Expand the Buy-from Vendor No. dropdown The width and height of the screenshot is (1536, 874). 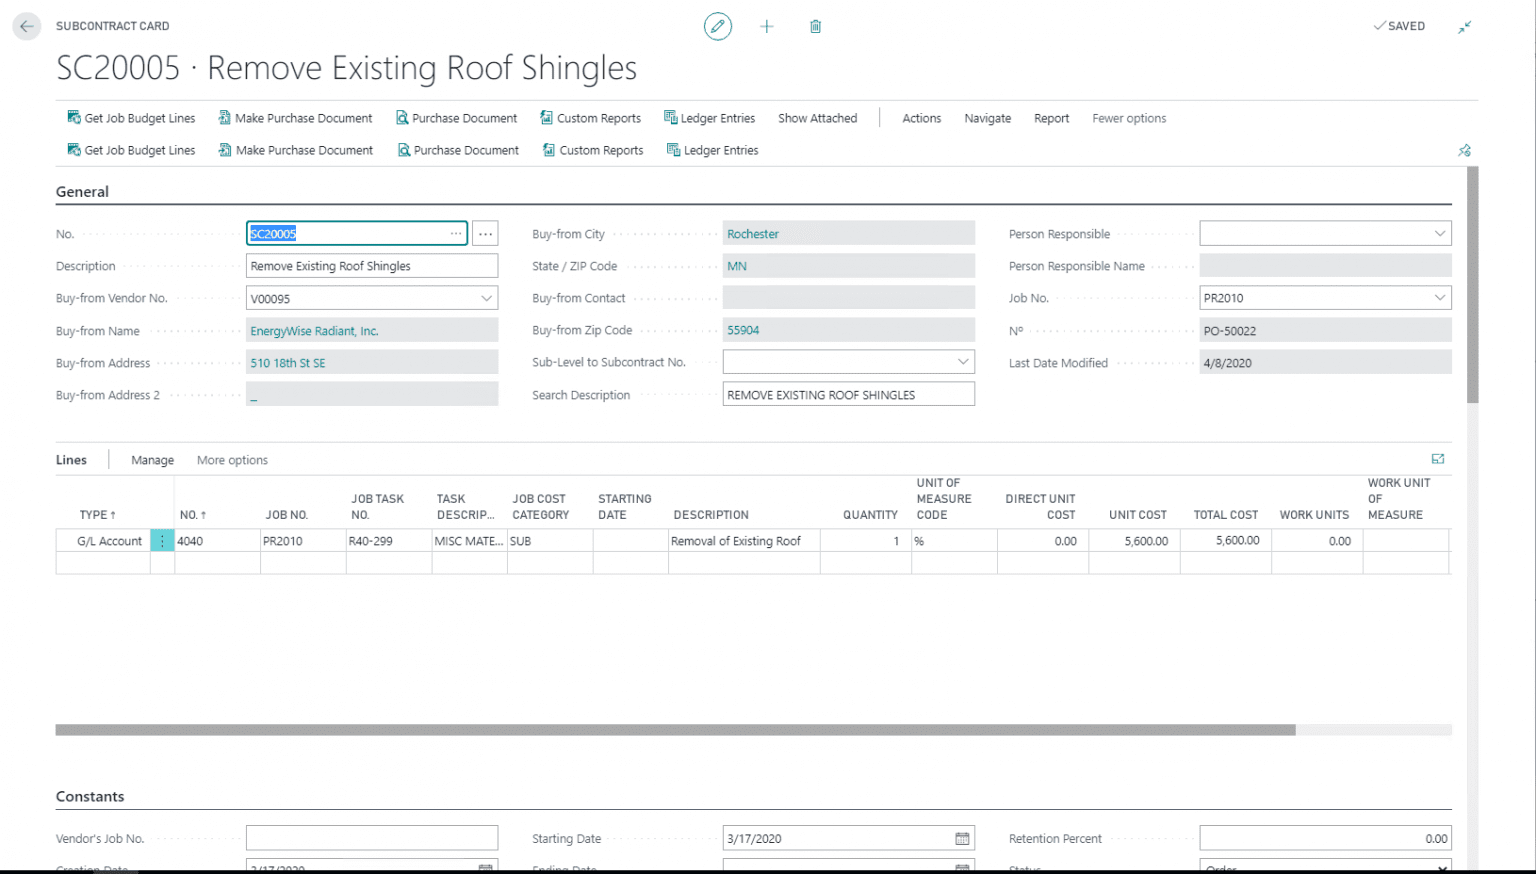click(x=486, y=298)
